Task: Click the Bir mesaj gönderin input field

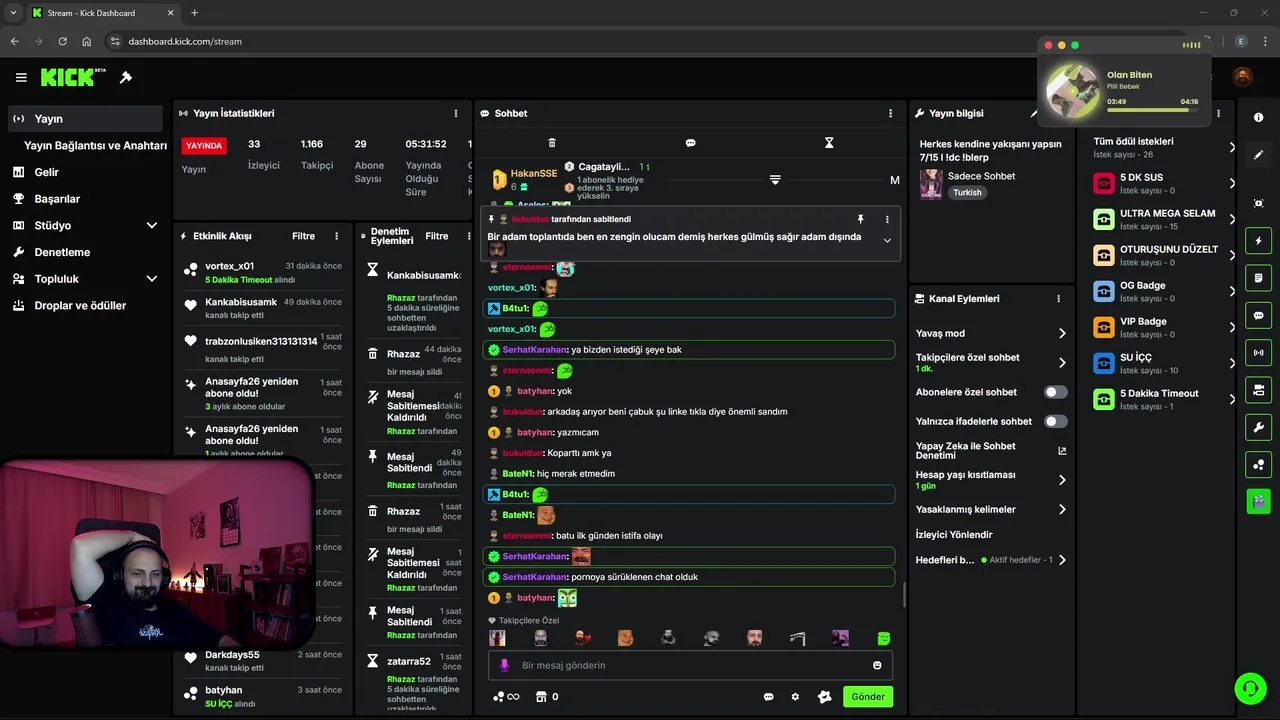Action: pos(690,665)
